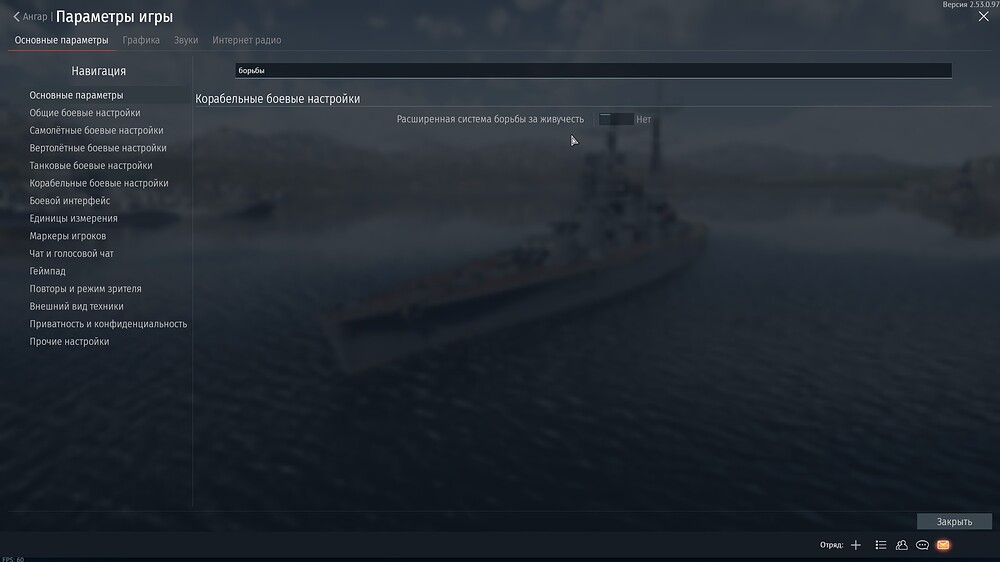Open the contacts friends icon
The height and width of the screenshot is (562, 1000).
[902, 545]
